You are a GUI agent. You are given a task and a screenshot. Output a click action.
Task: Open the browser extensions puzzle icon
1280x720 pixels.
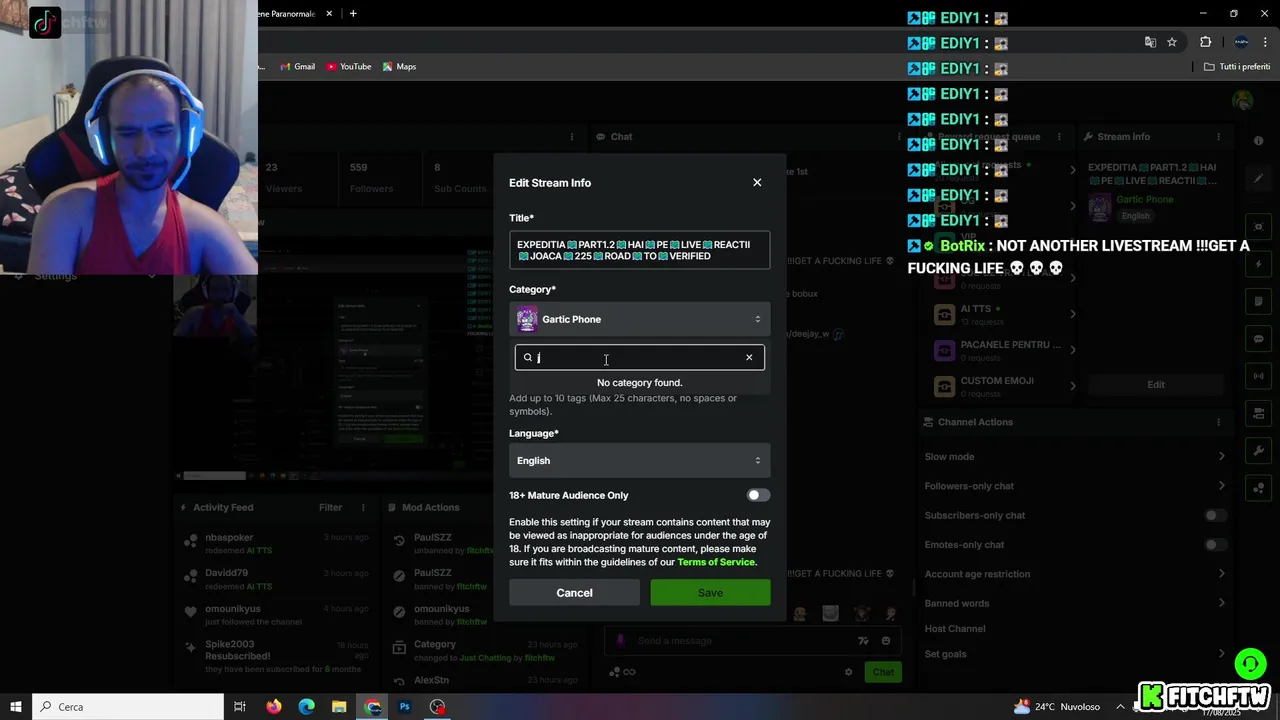click(x=1205, y=42)
